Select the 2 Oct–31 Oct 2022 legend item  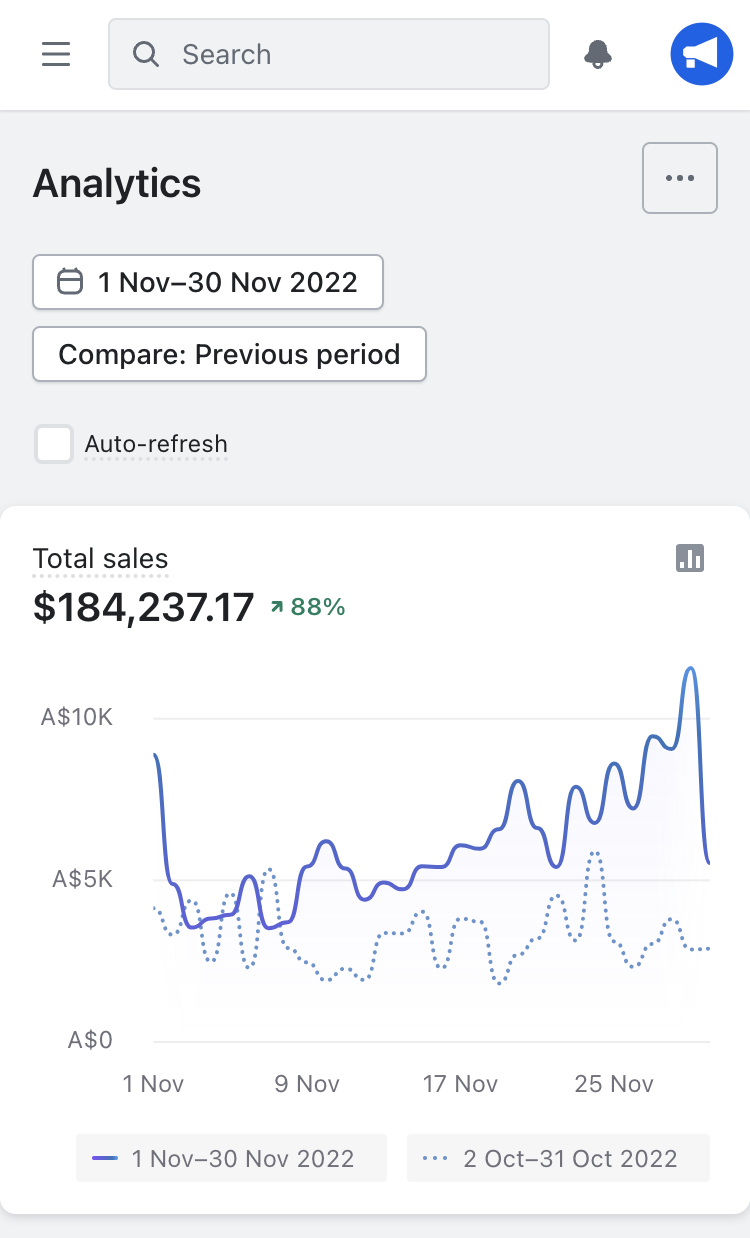coord(558,1159)
